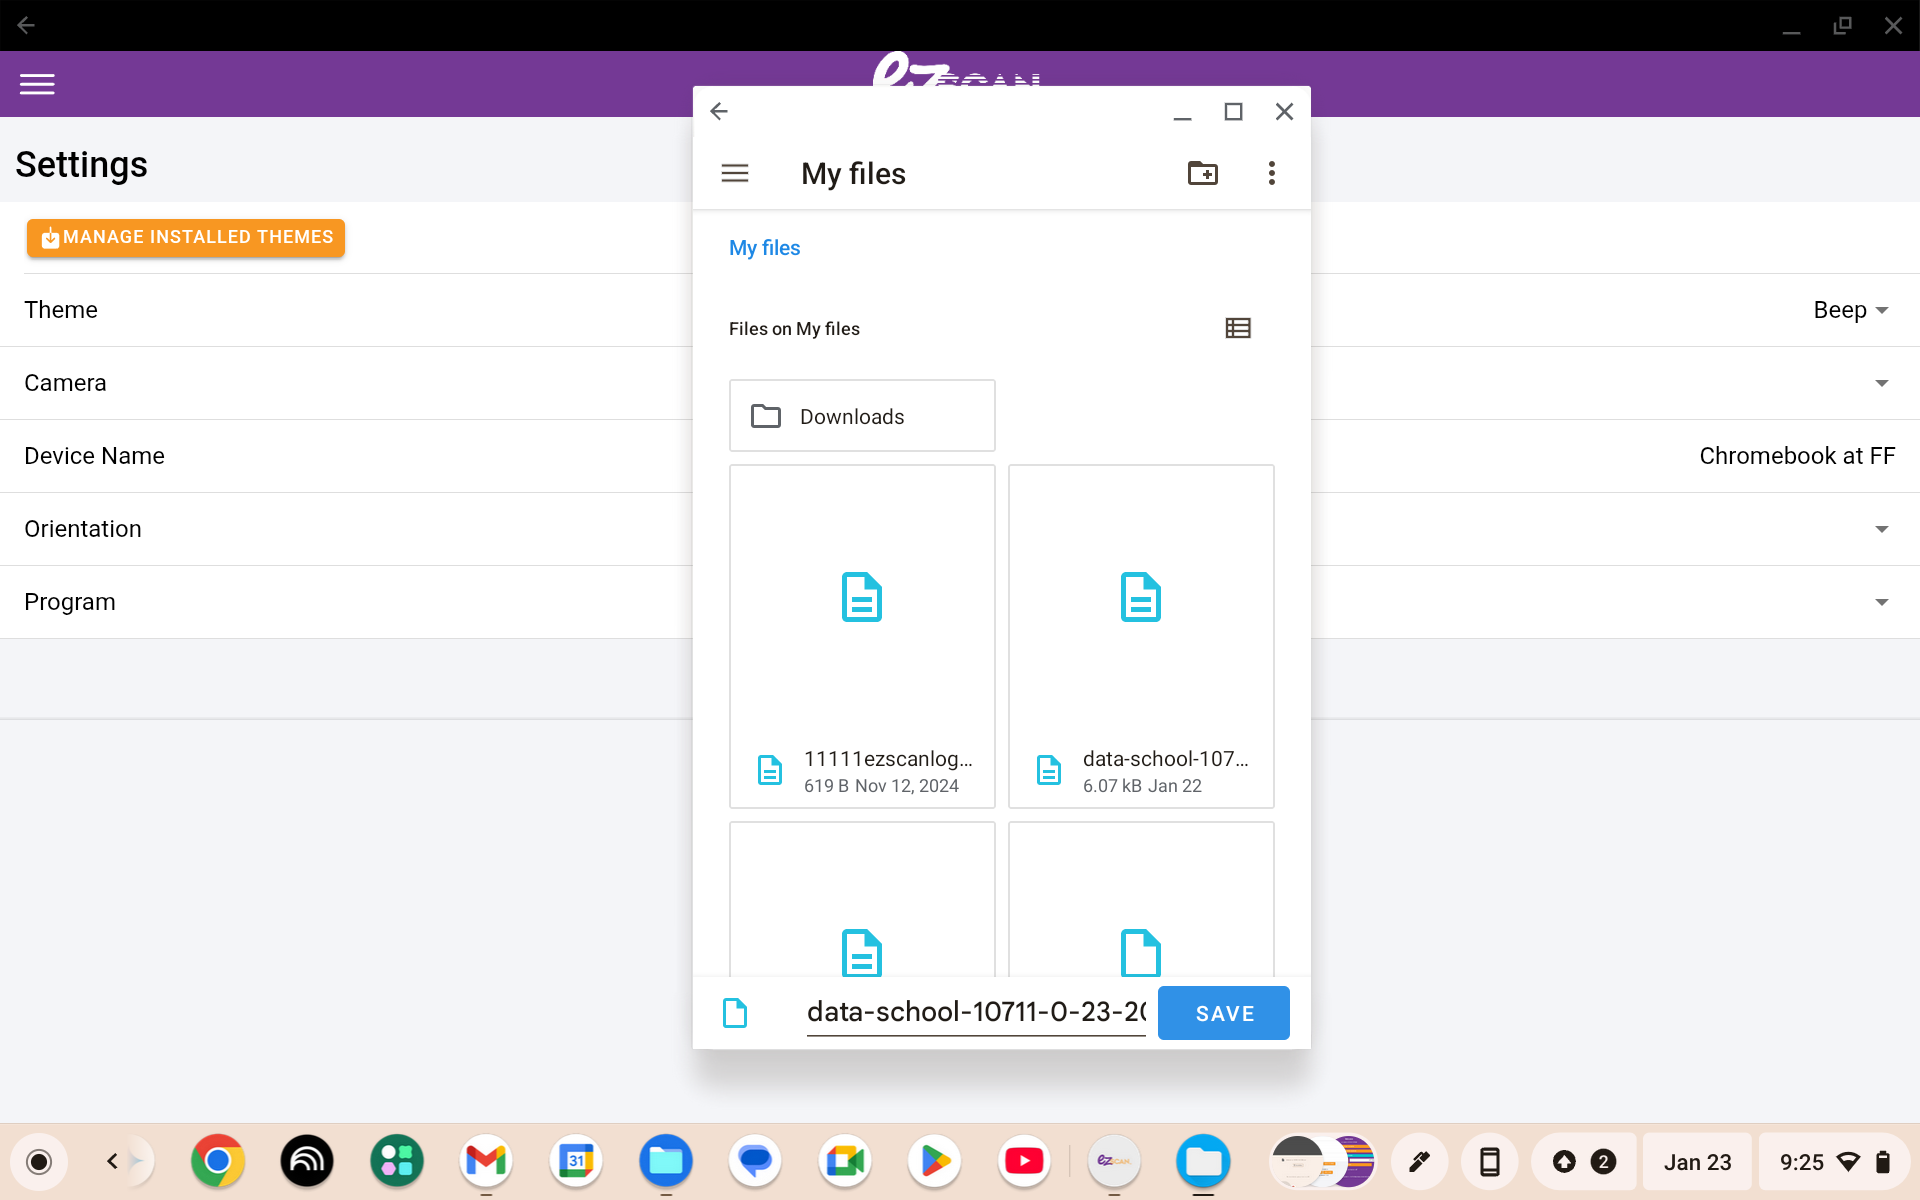The height and width of the screenshot is (1200, 1920).
Task: Expand the Program dropdown arrow
Action: click(x=1881, y=602)
